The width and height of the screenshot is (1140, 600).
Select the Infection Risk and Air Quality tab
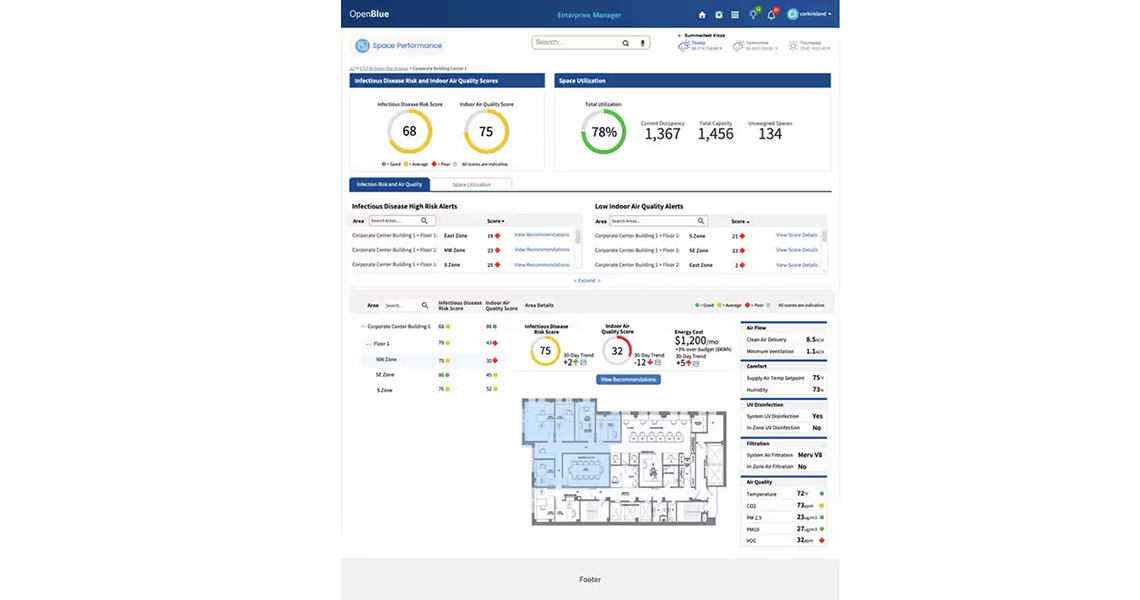[x=389, y=184]
